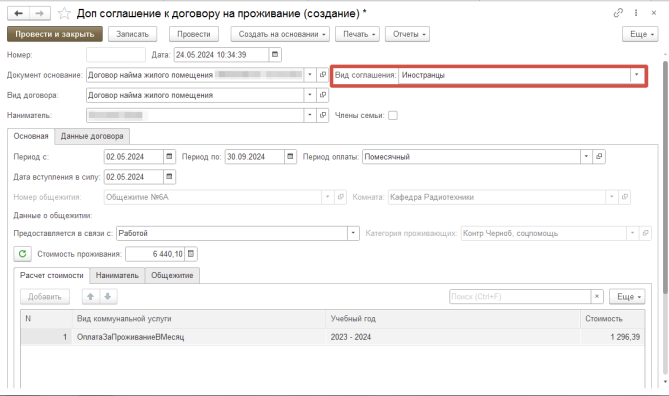Expand the Документ основание dropdown arrow
The height and width of the screenshot is (396, 669).
(x=310, y=75)
